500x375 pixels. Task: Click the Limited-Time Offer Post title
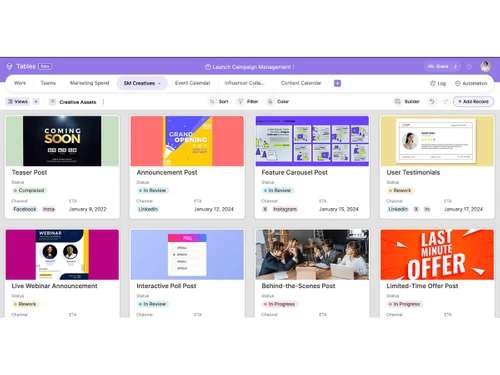coord(422,286)
